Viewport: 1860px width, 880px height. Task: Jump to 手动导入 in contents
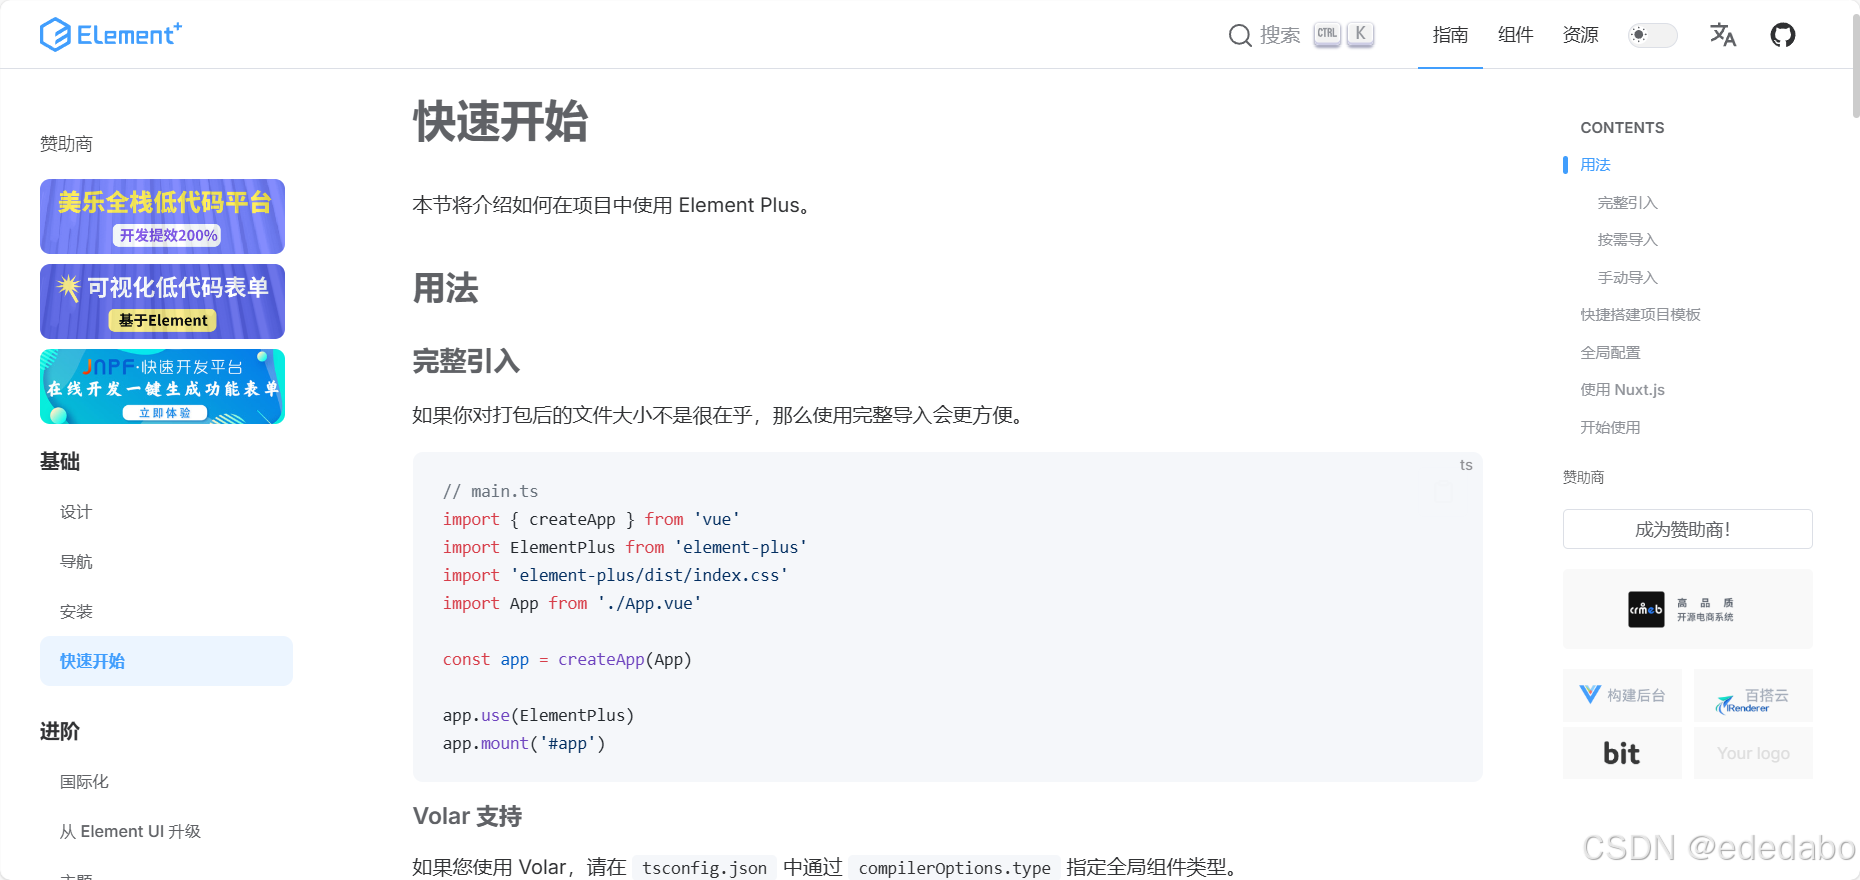pyautogui.click(x=1627, y=278)
